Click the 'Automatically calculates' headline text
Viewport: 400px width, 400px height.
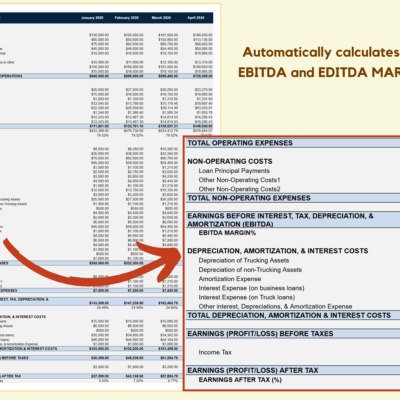click(x=321, y=53)
